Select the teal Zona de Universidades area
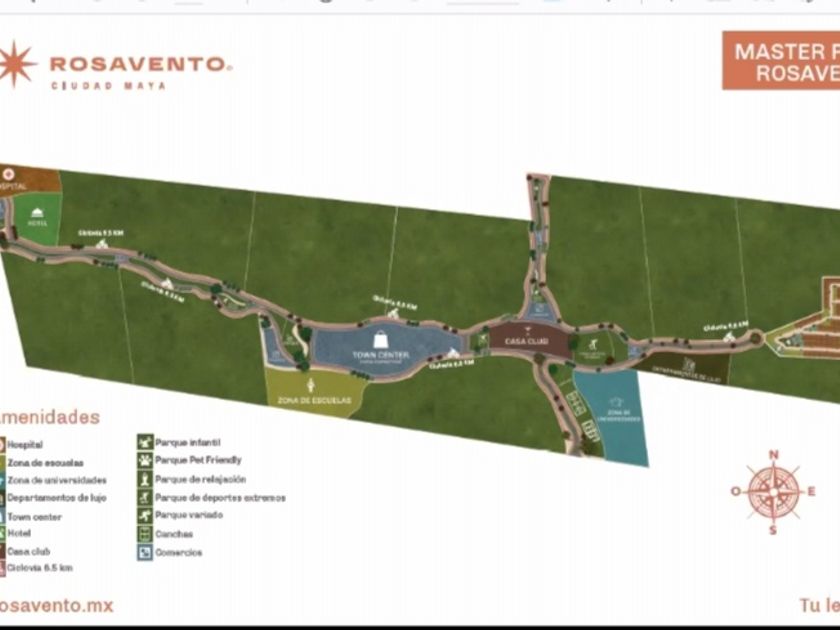This screenshot has width=840, height=630. click(615, 415)
